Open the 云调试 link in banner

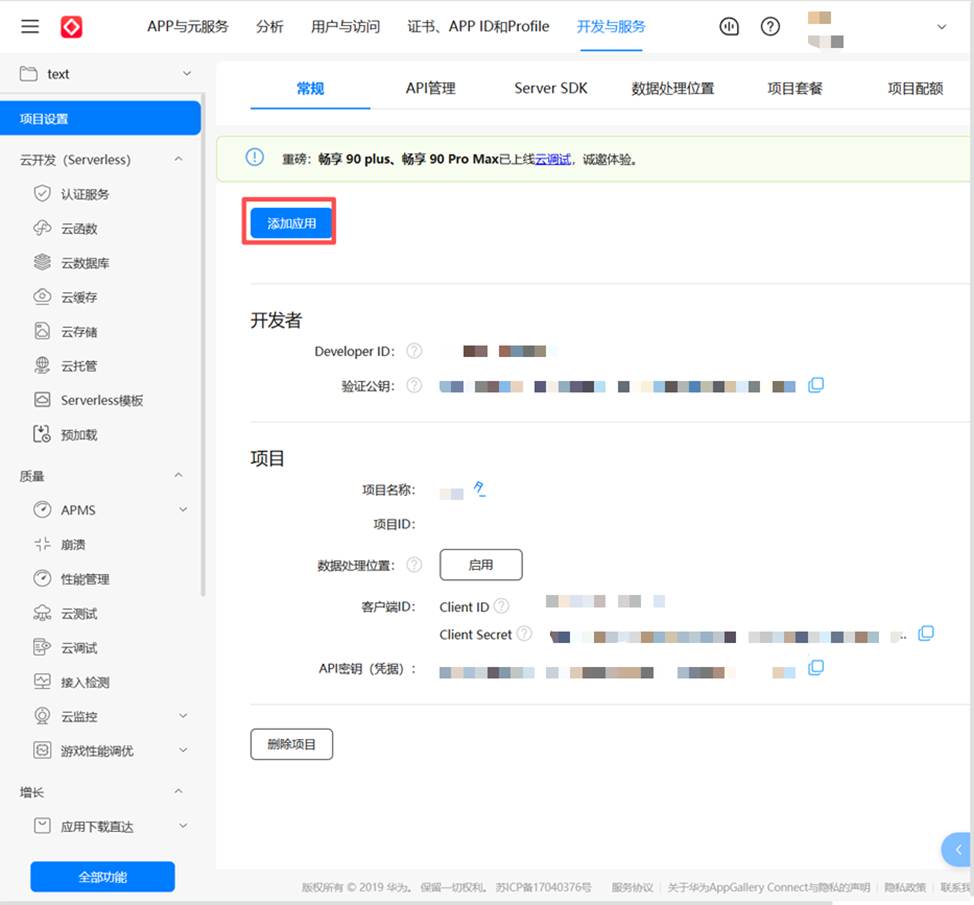click(553, 159)
